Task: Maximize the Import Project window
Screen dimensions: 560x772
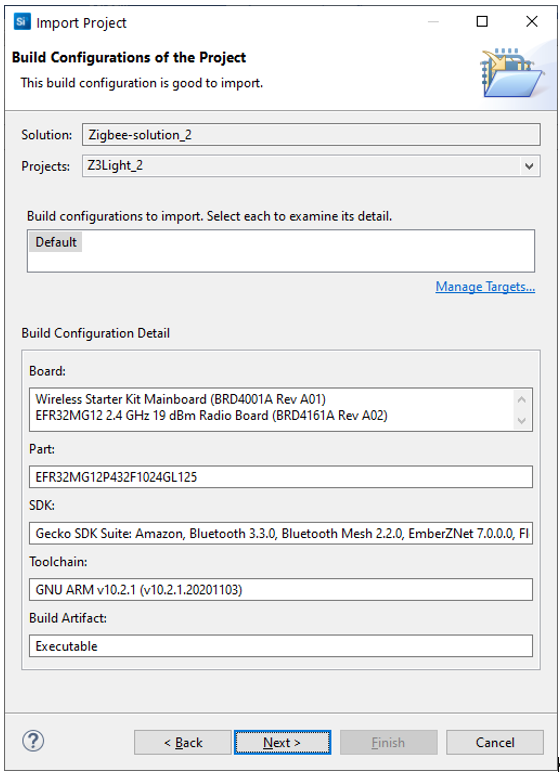Action: (482, 22)
